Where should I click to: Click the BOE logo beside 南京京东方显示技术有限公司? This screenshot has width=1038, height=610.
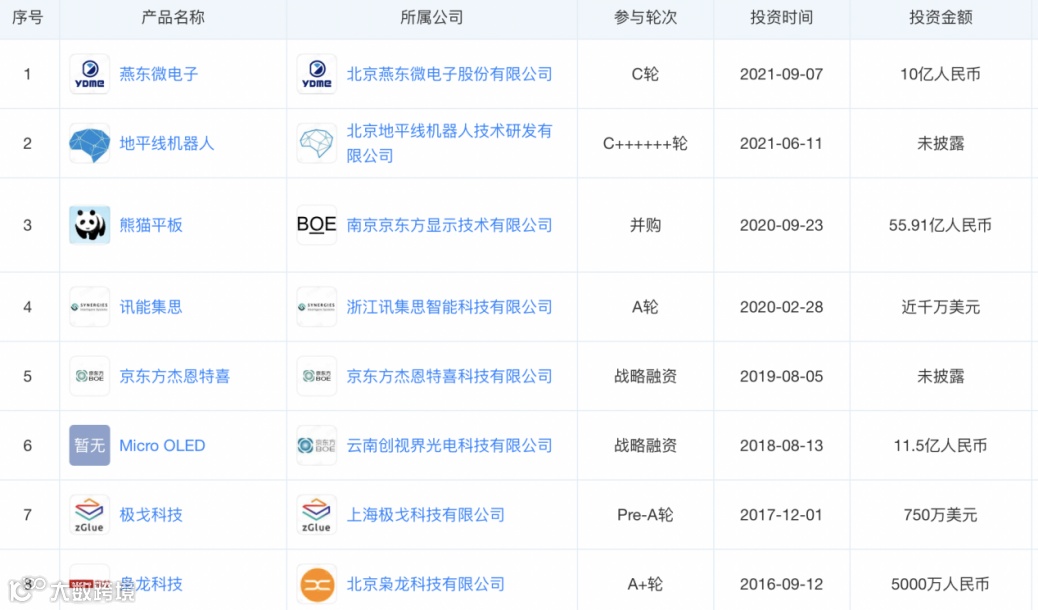point(316,225)
